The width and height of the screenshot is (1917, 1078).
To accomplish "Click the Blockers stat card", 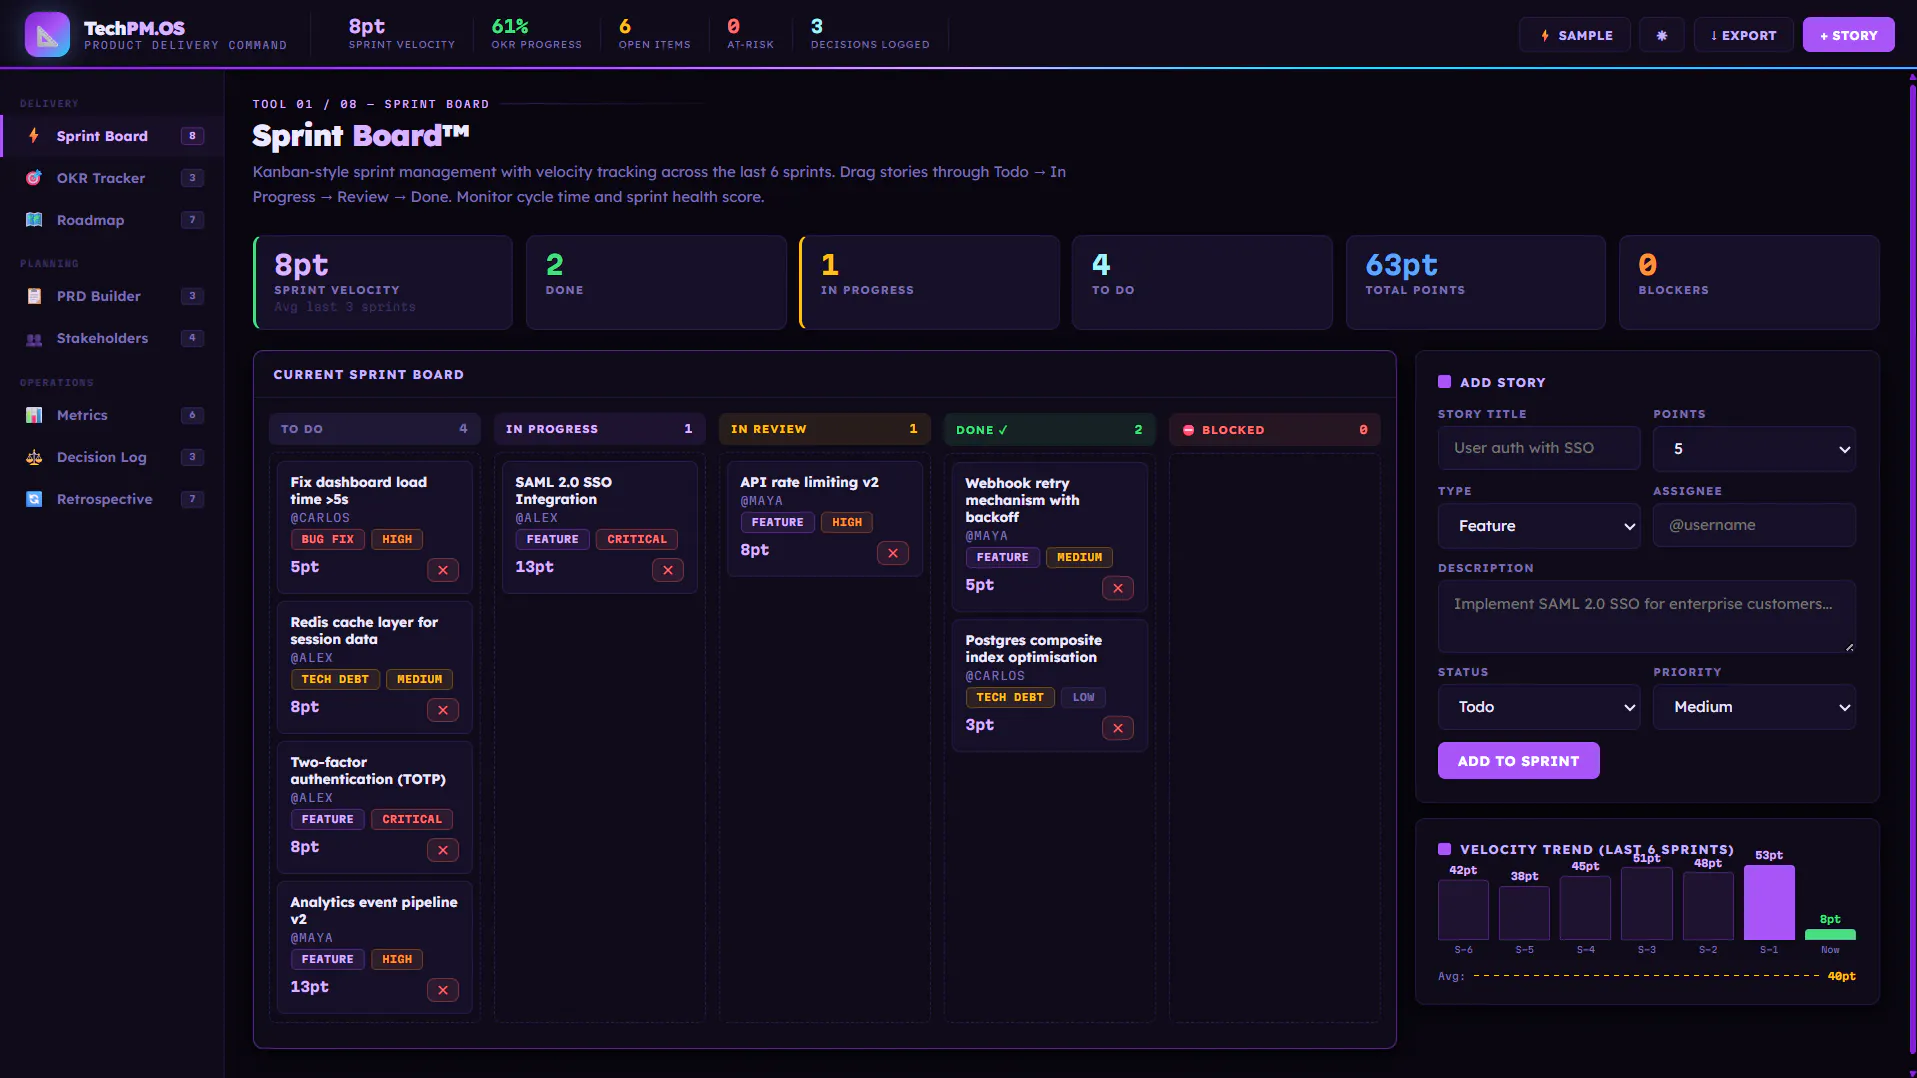I will click(x=1748, y=282).
